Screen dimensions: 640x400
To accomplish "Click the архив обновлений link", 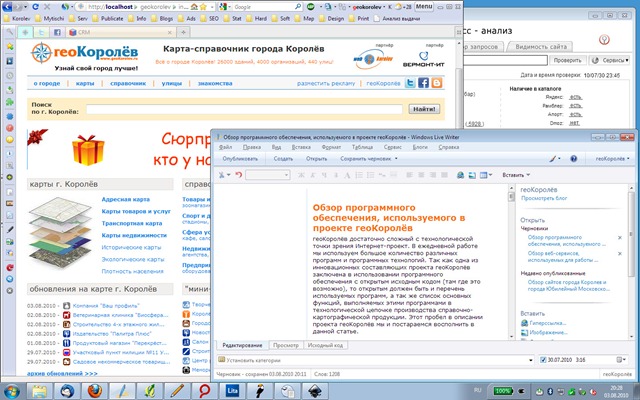I will pyautogui.click(x=62, y=373).
